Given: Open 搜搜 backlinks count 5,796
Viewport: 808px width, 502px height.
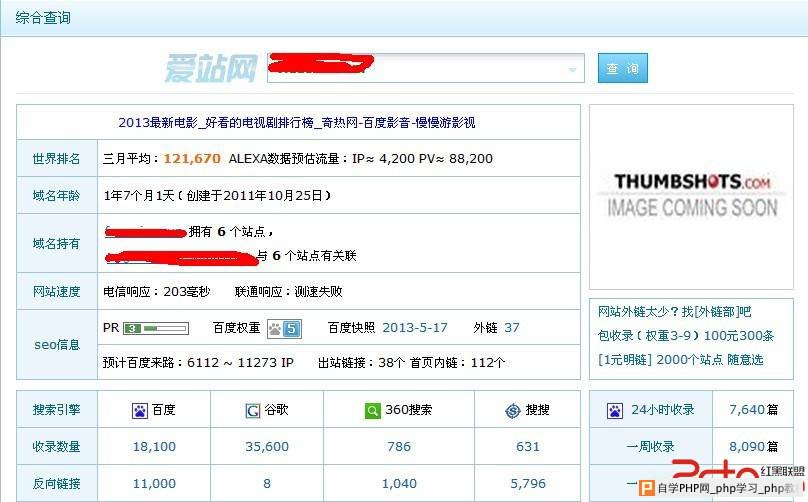Looking at the screenshot, I should click(528, 483).
